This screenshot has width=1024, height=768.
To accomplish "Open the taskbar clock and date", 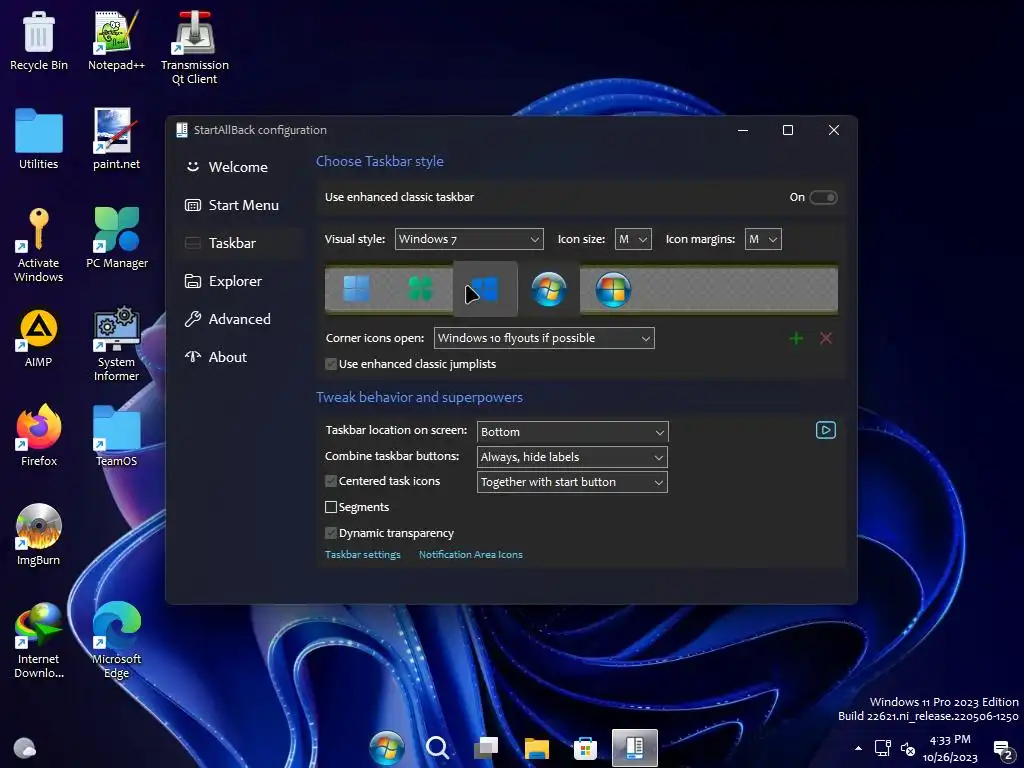I will pyautogui.click(x=950, y=748).
